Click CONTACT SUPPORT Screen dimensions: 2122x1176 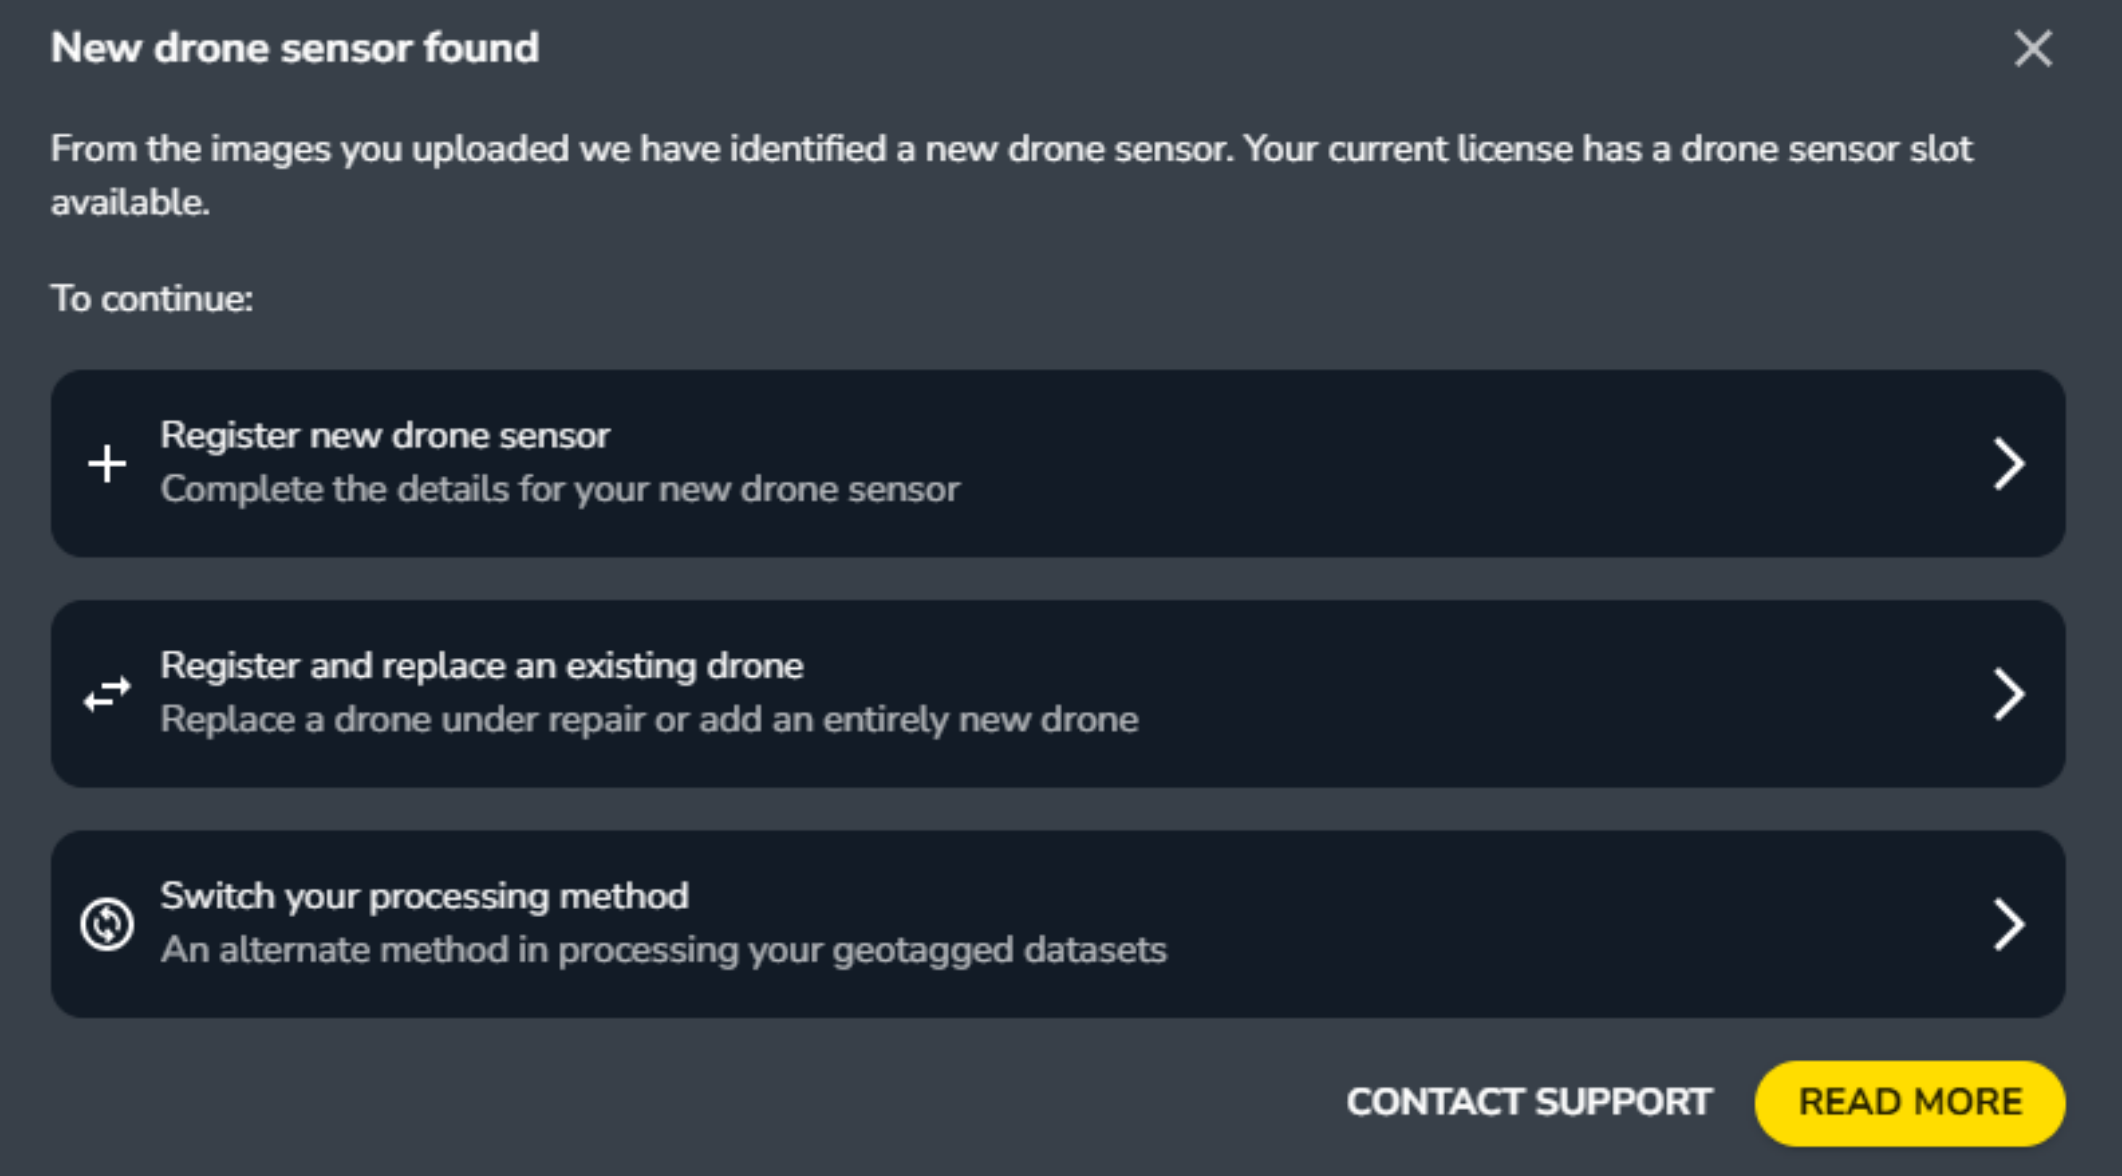(x=1528, y=1102)
